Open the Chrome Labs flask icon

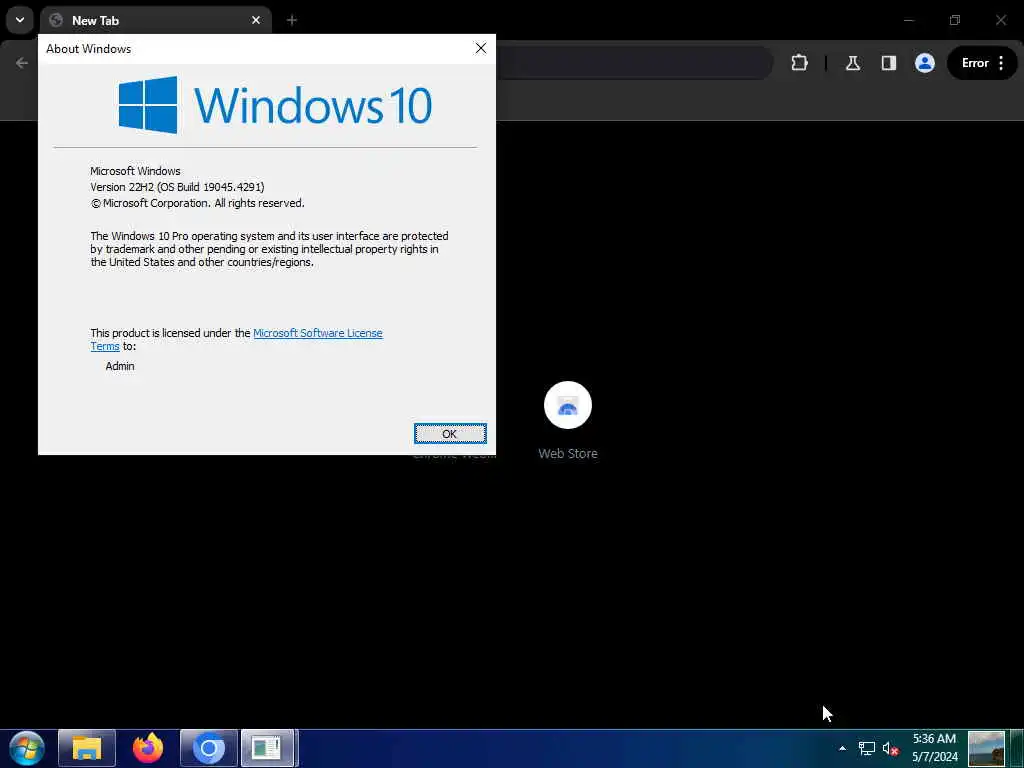pyautogui.click(x=852, y=63)
